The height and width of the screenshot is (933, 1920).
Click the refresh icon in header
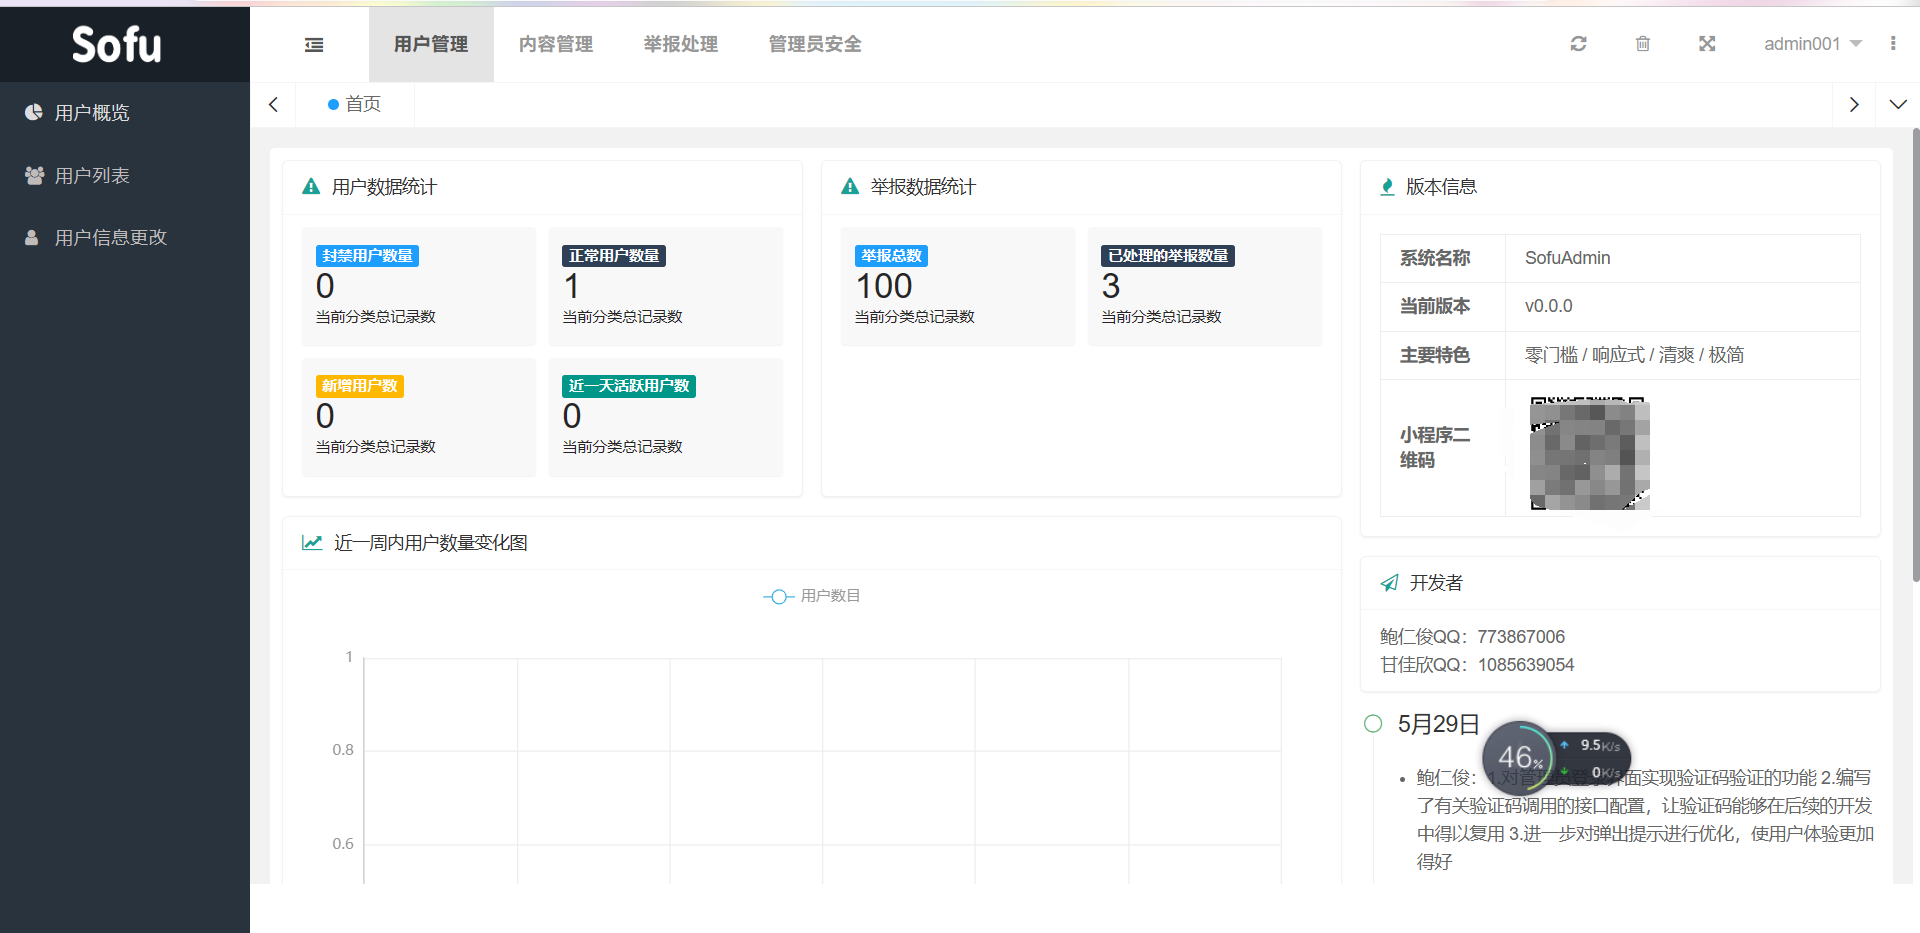pyautogui.click(x=1578, y=44)
